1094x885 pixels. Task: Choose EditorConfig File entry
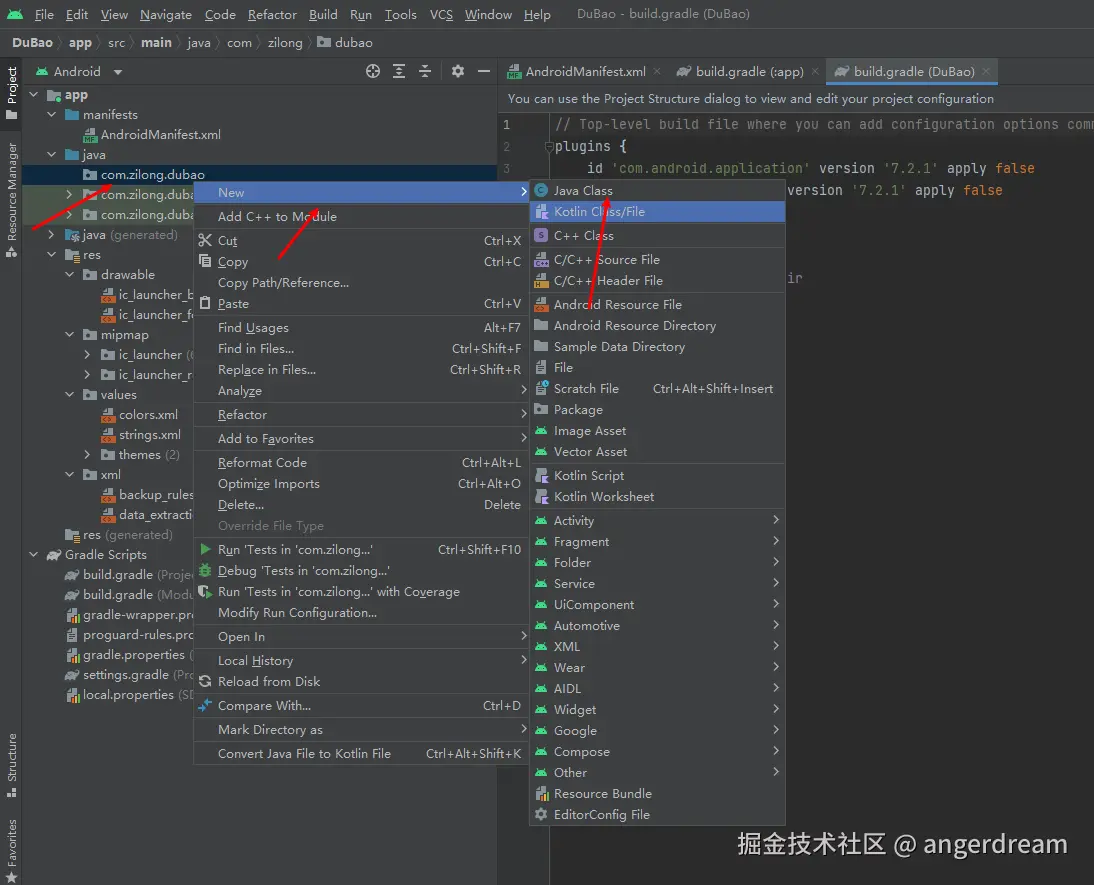657,815
